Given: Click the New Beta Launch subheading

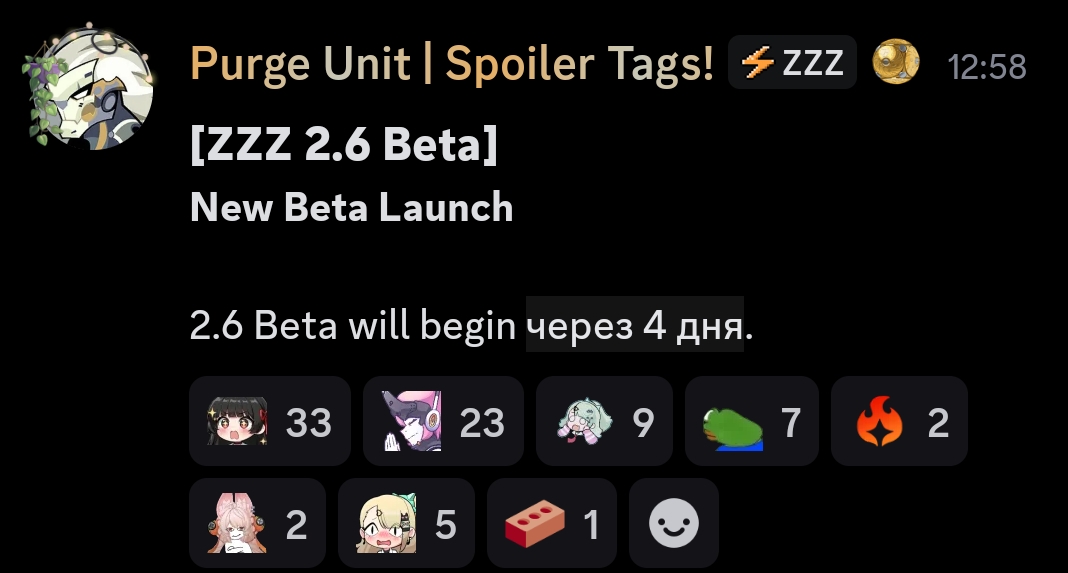Looking at the screenshot, I should [x=351, y=207].
